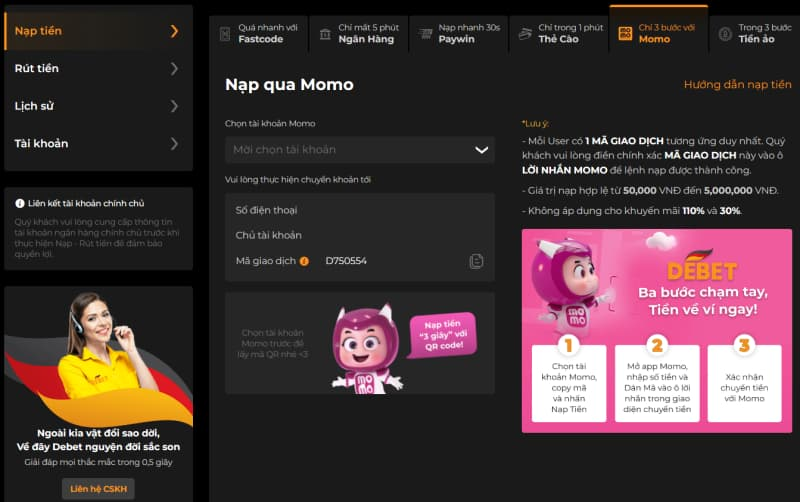Click the orange info icon beside Mã giao dịch
The width and height of the screenshot is (800, 502).
click(x=304, y=261)
